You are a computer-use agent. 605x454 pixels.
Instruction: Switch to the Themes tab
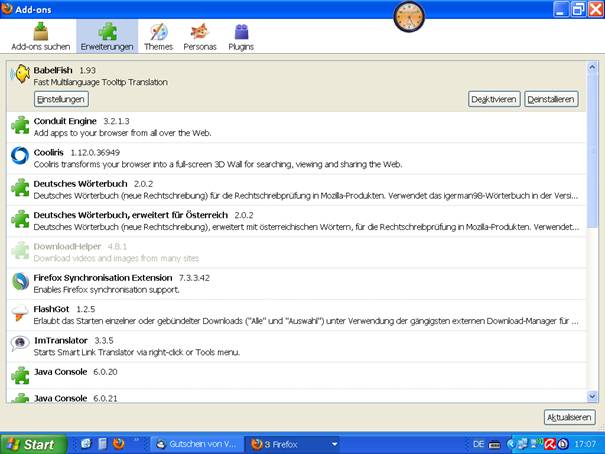click(x=158, y=37)
